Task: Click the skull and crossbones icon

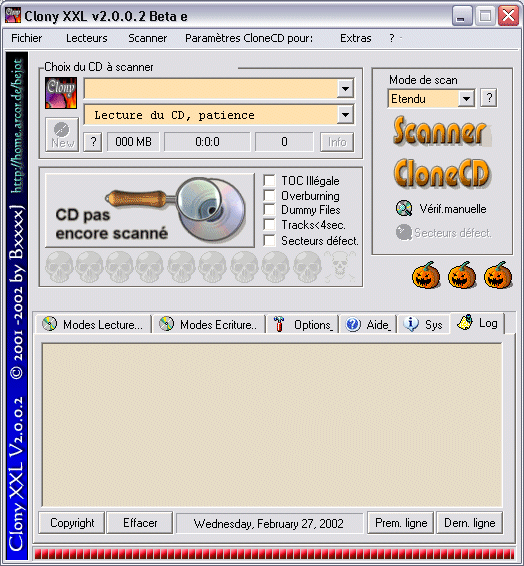Action: click(340, 267)
